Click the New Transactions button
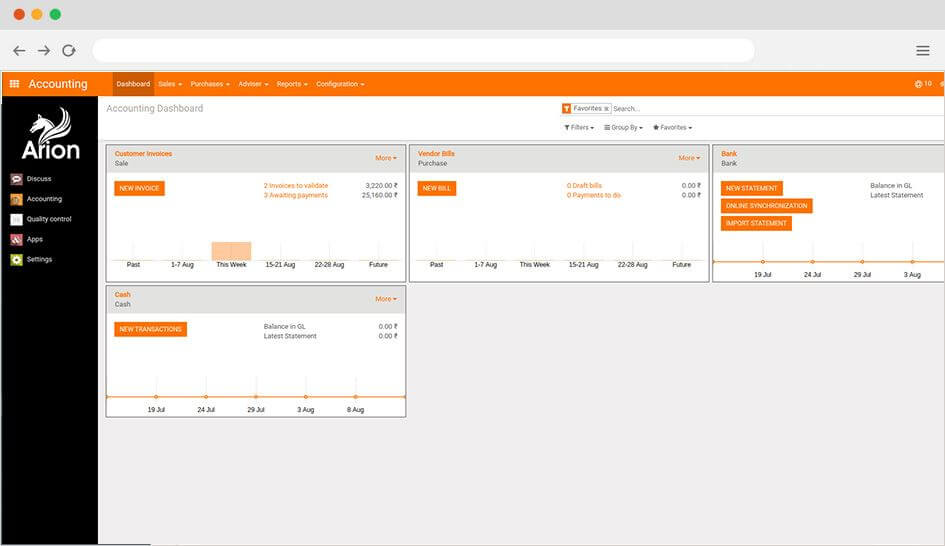 click(151, 330)
